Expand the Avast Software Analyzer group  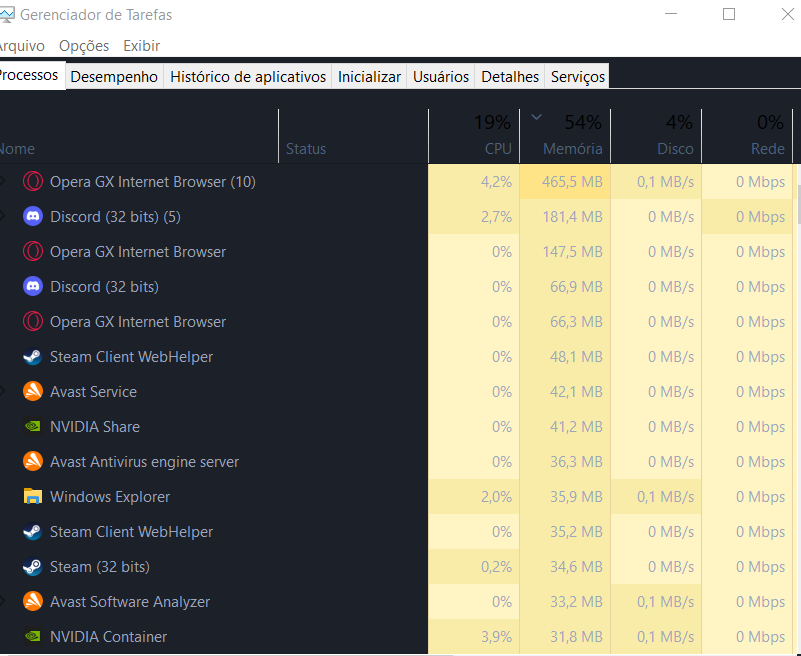point(3,601)
